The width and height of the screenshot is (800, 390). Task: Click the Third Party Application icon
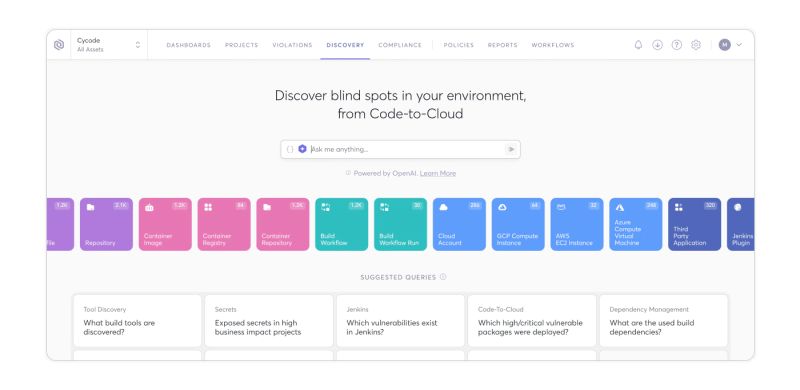pos(679,207)
